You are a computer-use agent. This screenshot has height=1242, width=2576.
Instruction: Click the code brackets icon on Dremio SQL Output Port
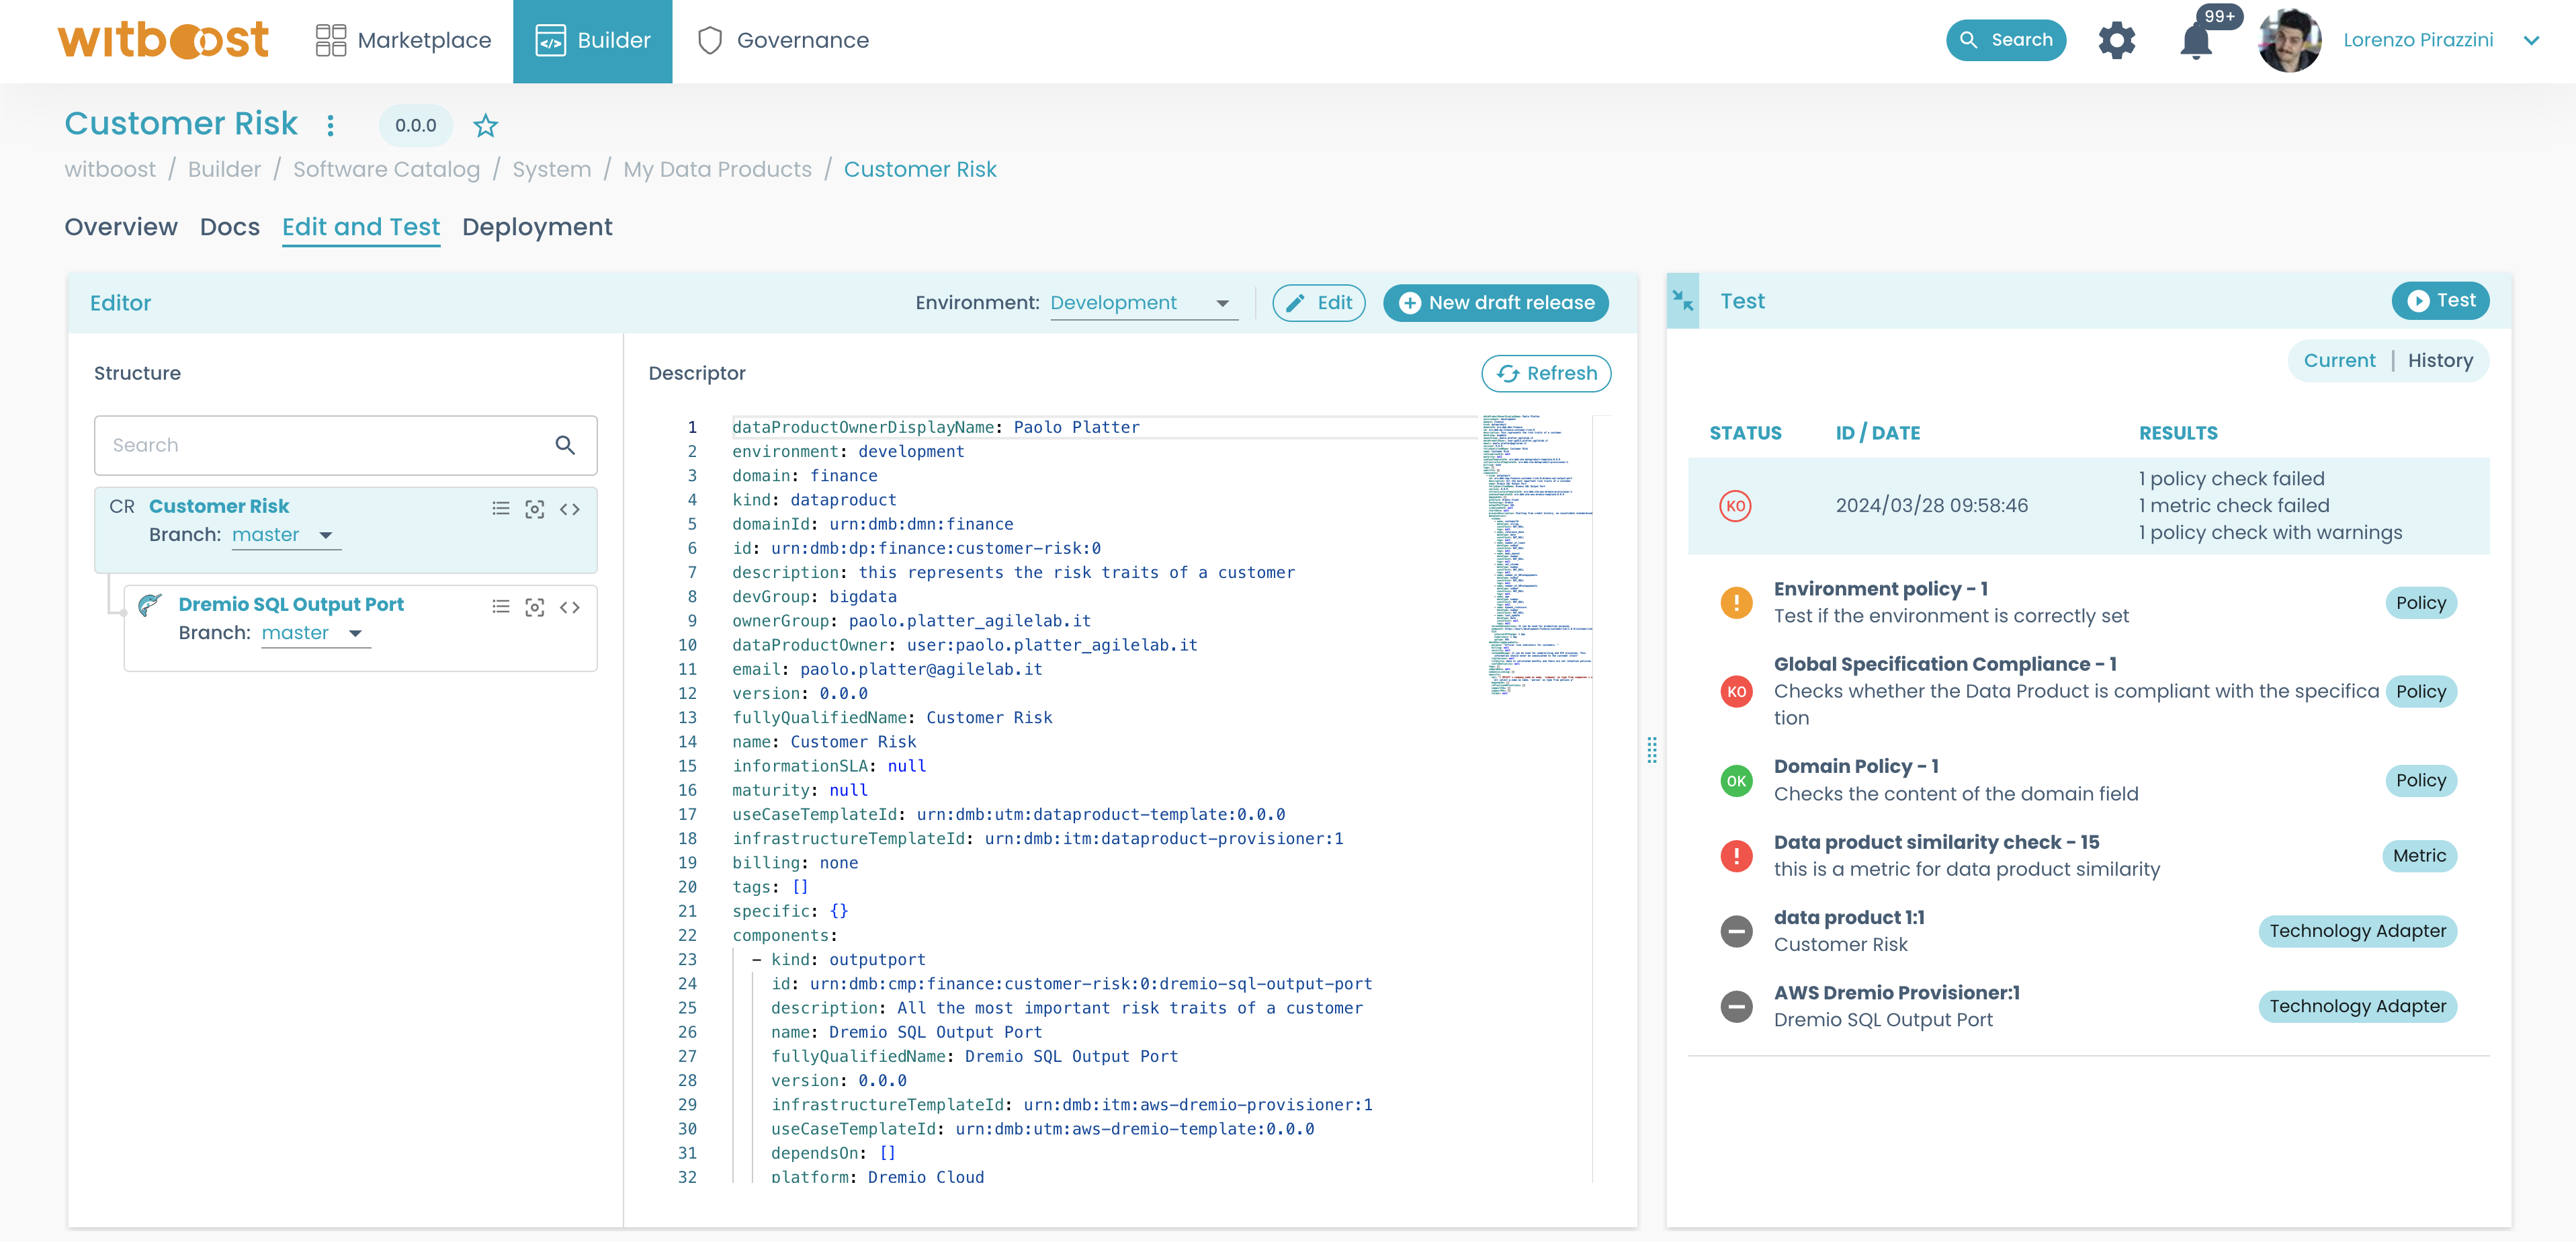[x=570, y=607]
